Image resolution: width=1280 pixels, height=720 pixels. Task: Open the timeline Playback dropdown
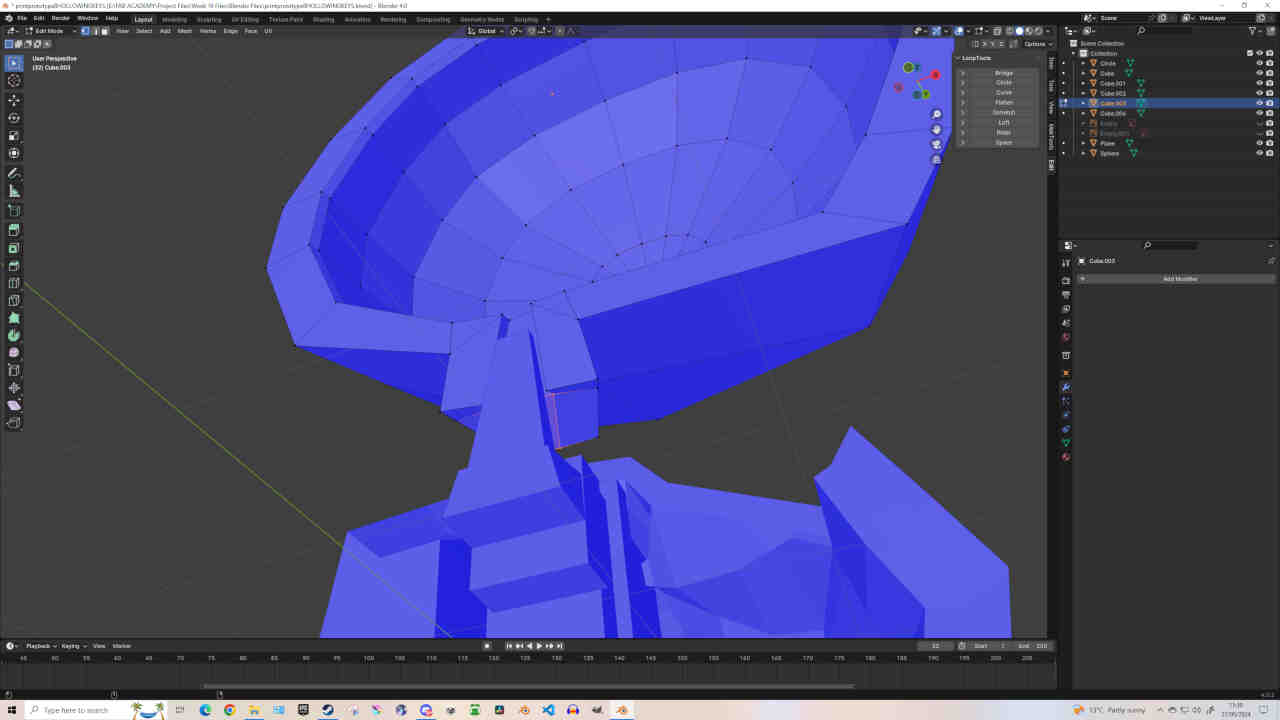(40, 646)
